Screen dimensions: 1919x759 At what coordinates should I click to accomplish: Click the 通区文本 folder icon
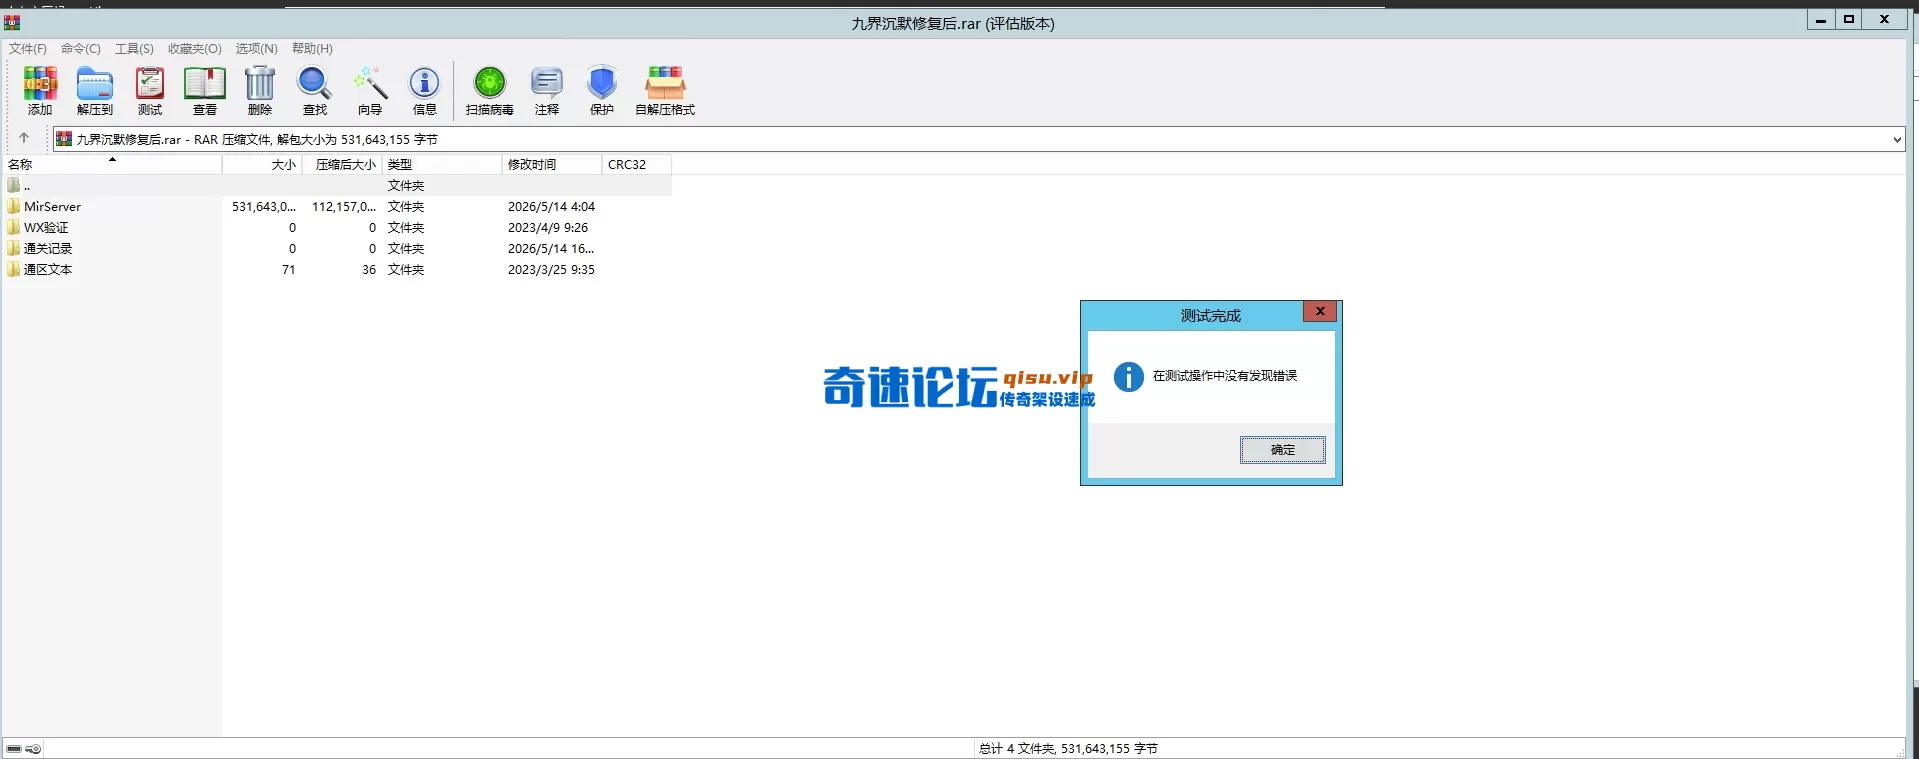coord(14,269)
